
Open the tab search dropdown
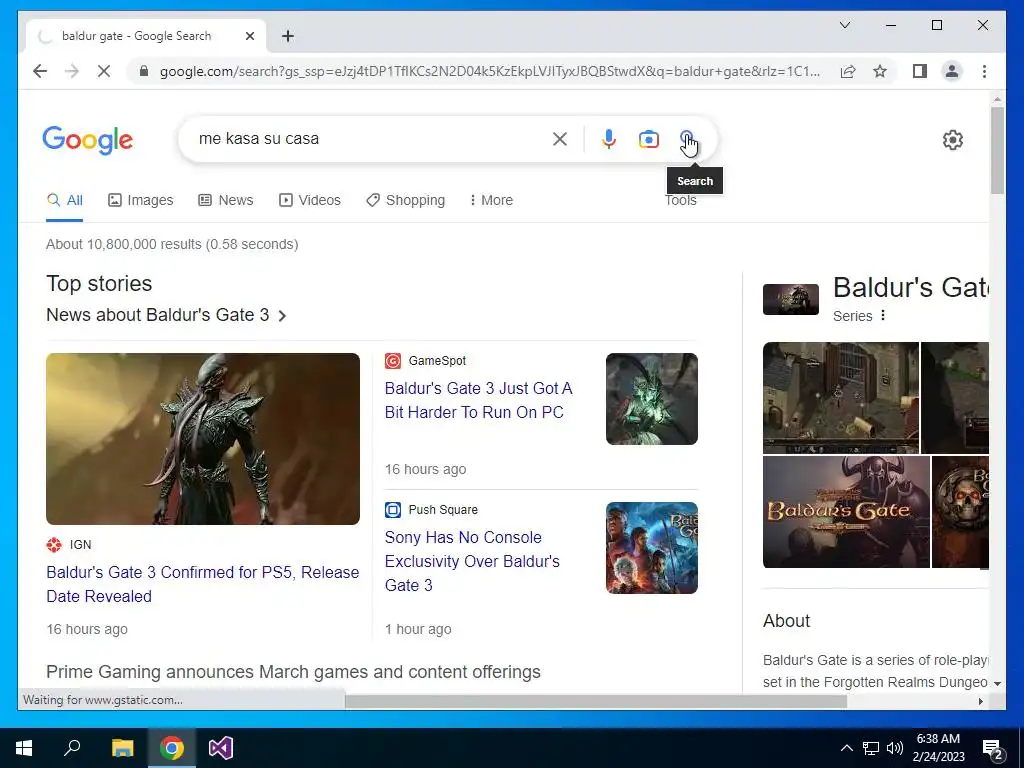pos(844,25)
